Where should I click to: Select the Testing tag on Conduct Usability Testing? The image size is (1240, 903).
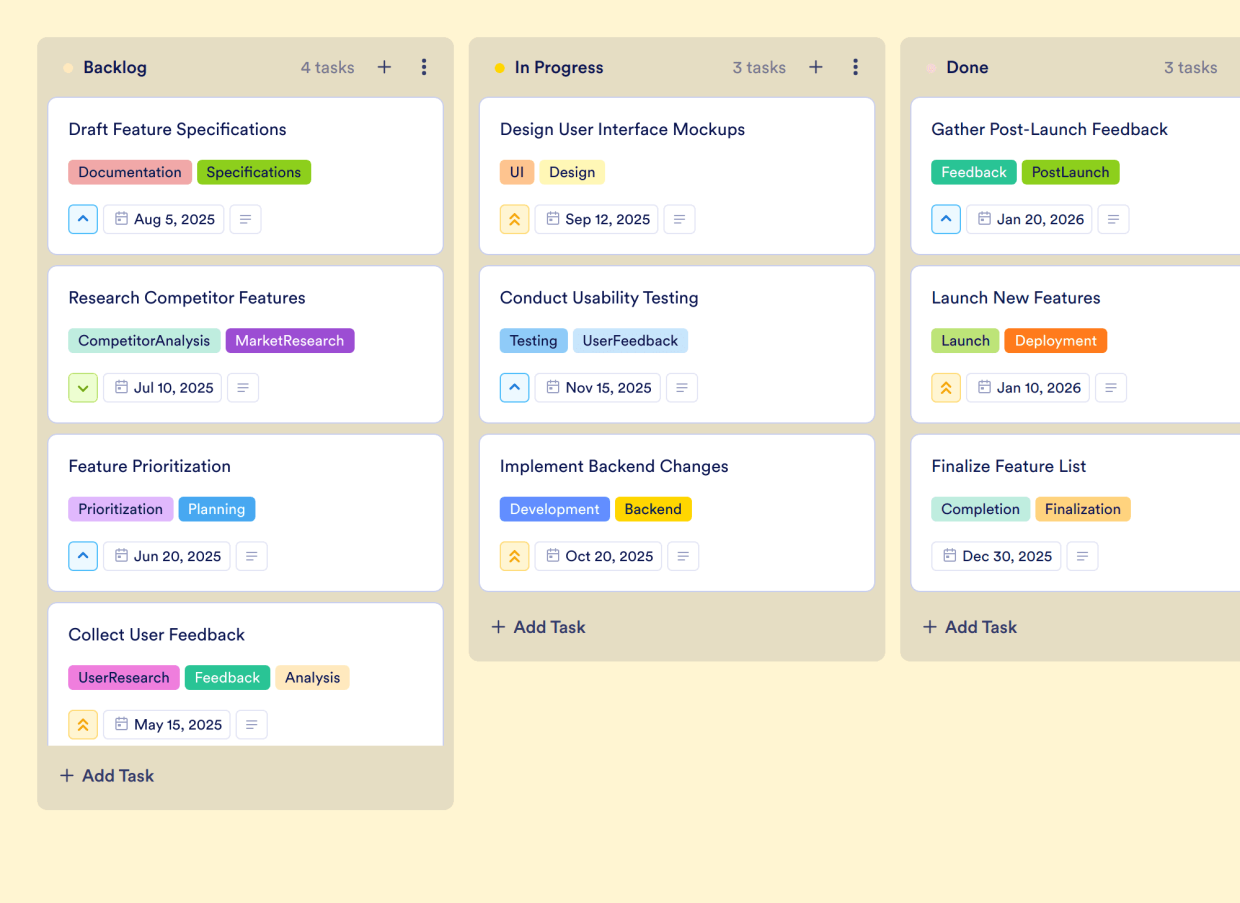click(x=533, y=340)
